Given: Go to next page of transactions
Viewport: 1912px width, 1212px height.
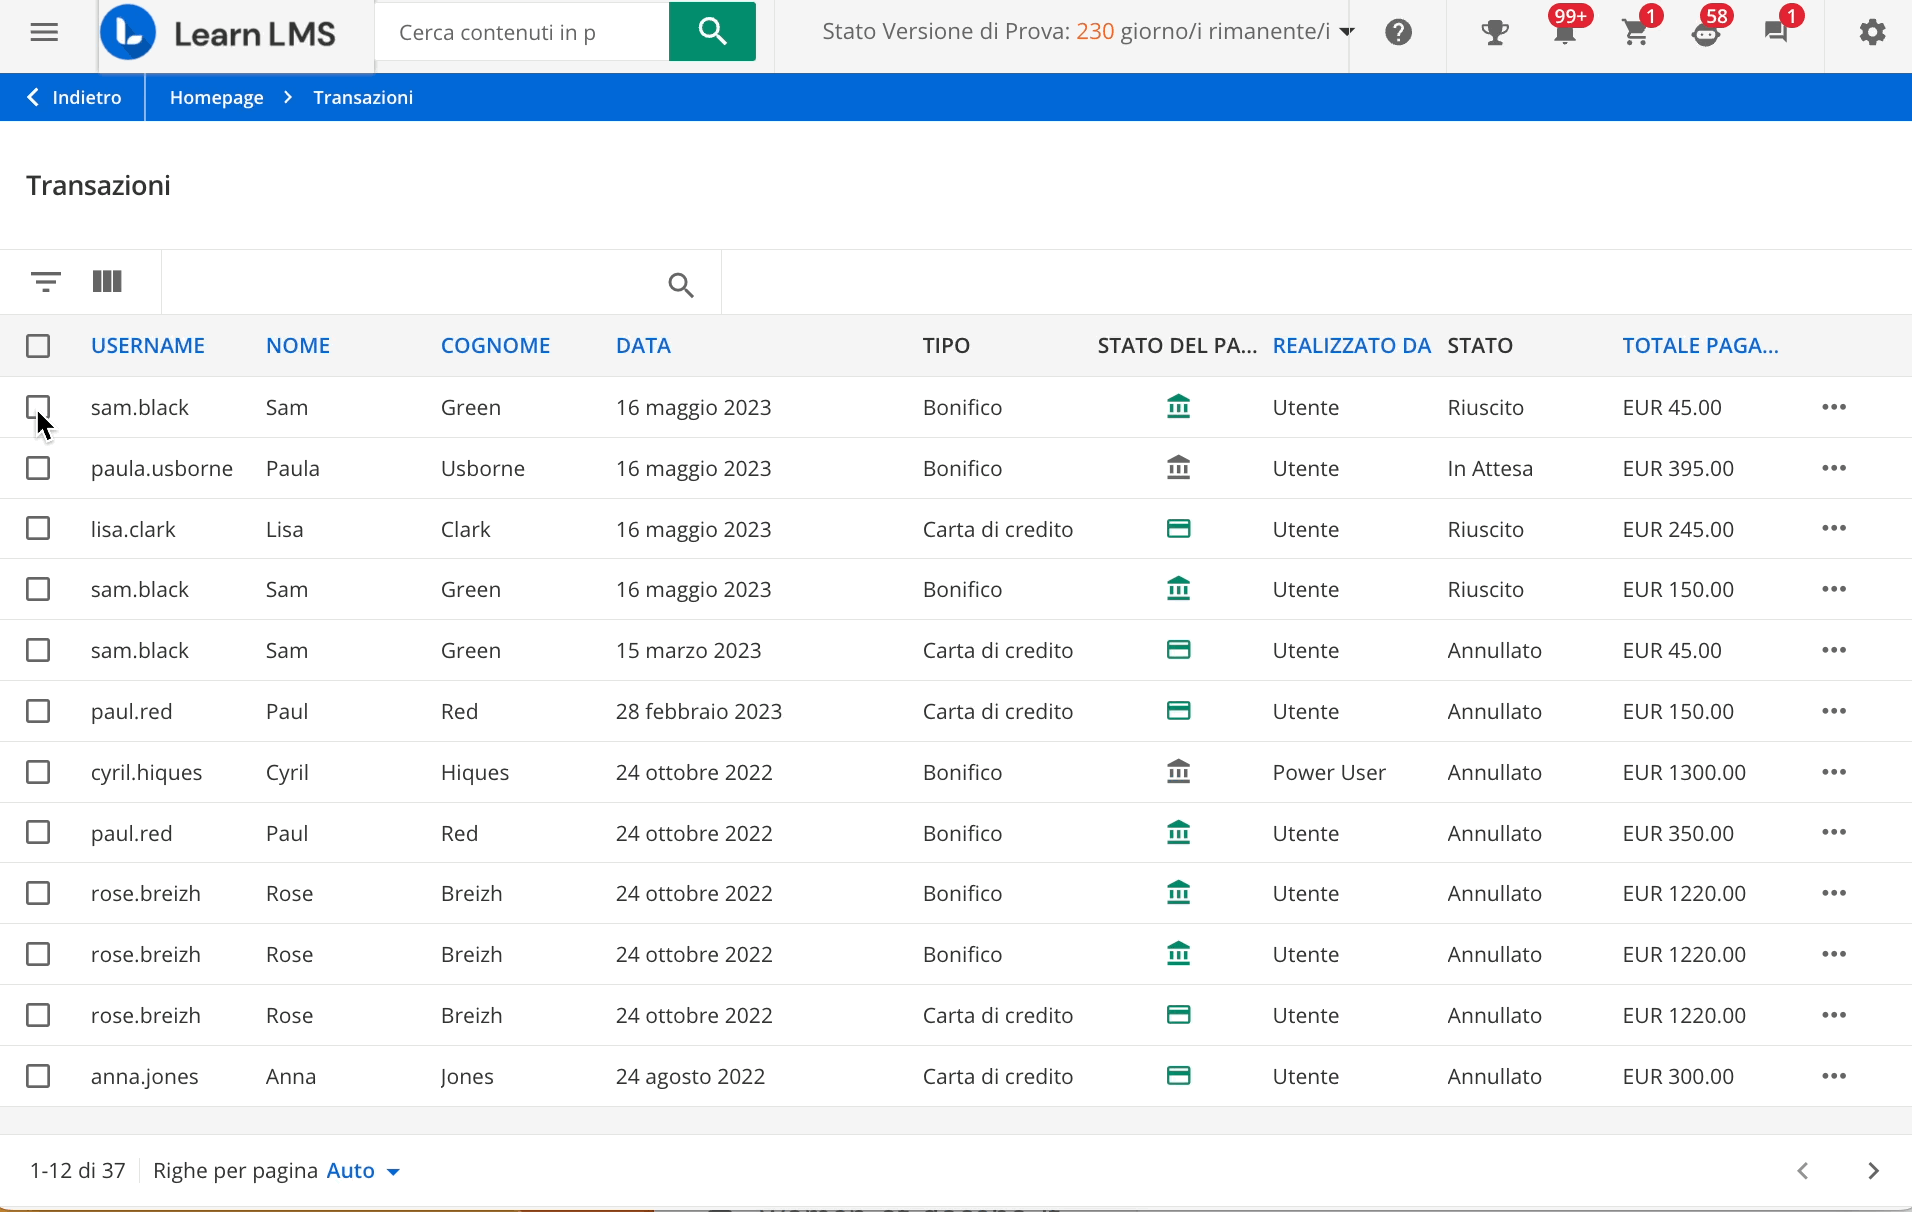Looking at the screenshot, I should click(1873, 1171).
